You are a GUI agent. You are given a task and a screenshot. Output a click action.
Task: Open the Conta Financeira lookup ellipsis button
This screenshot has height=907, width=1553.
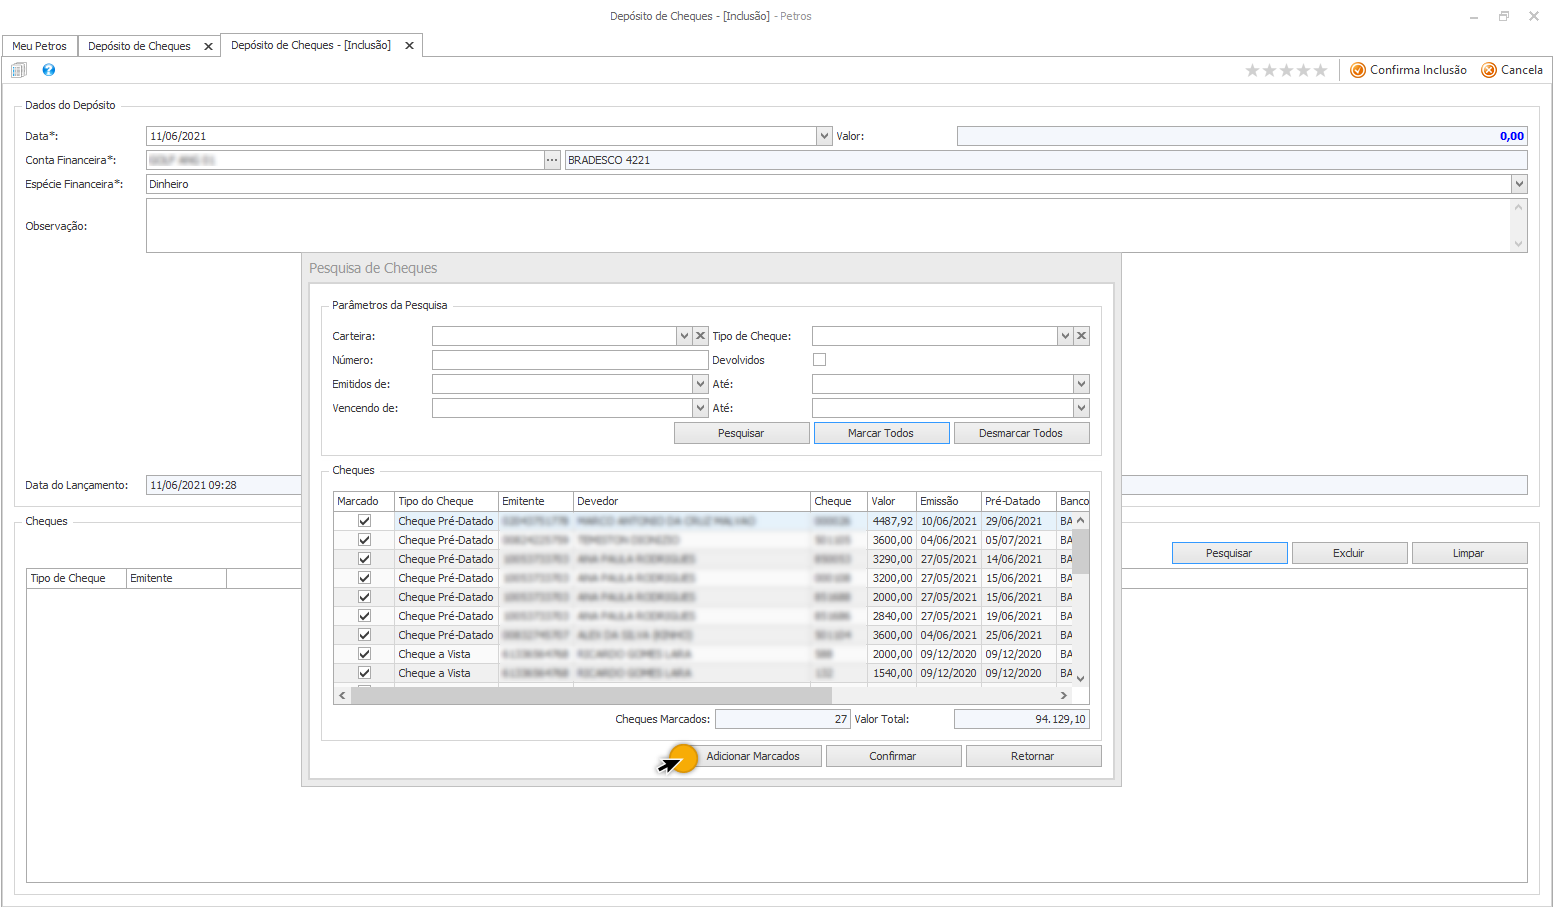pyautogui.click(x=552, y=160)
